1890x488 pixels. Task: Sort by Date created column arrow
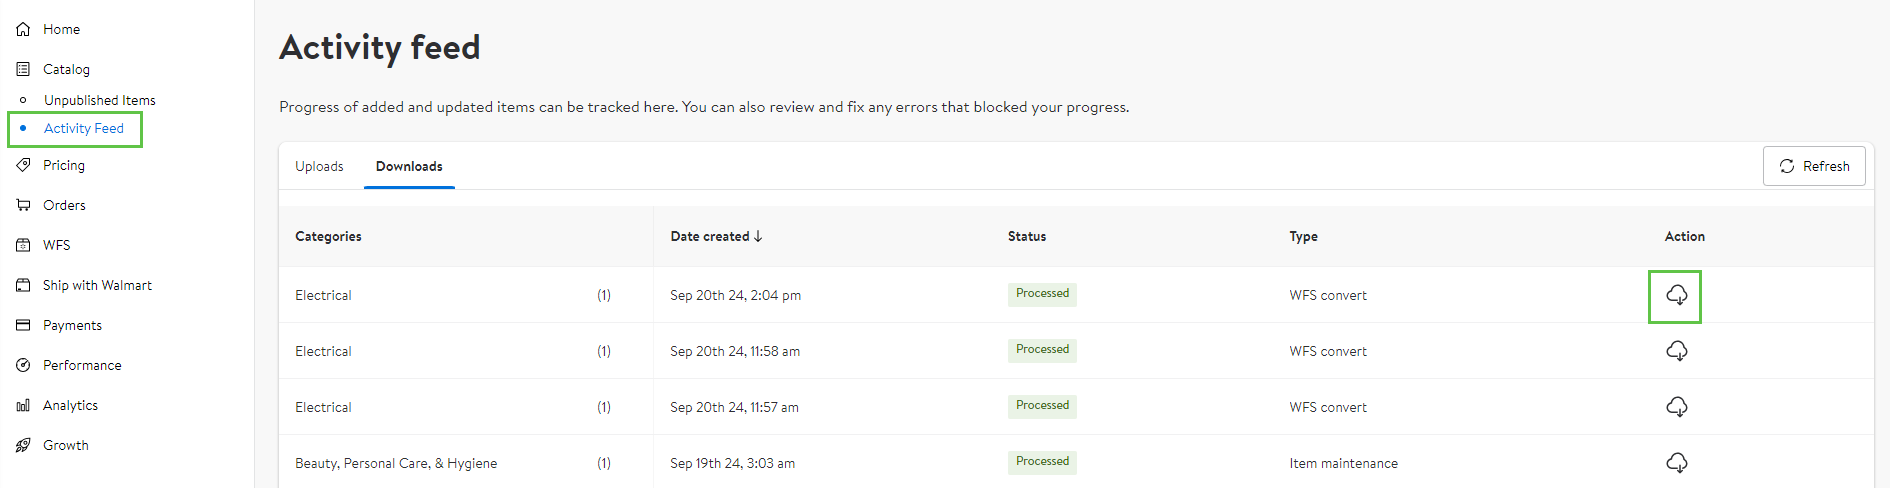[758, 236]
